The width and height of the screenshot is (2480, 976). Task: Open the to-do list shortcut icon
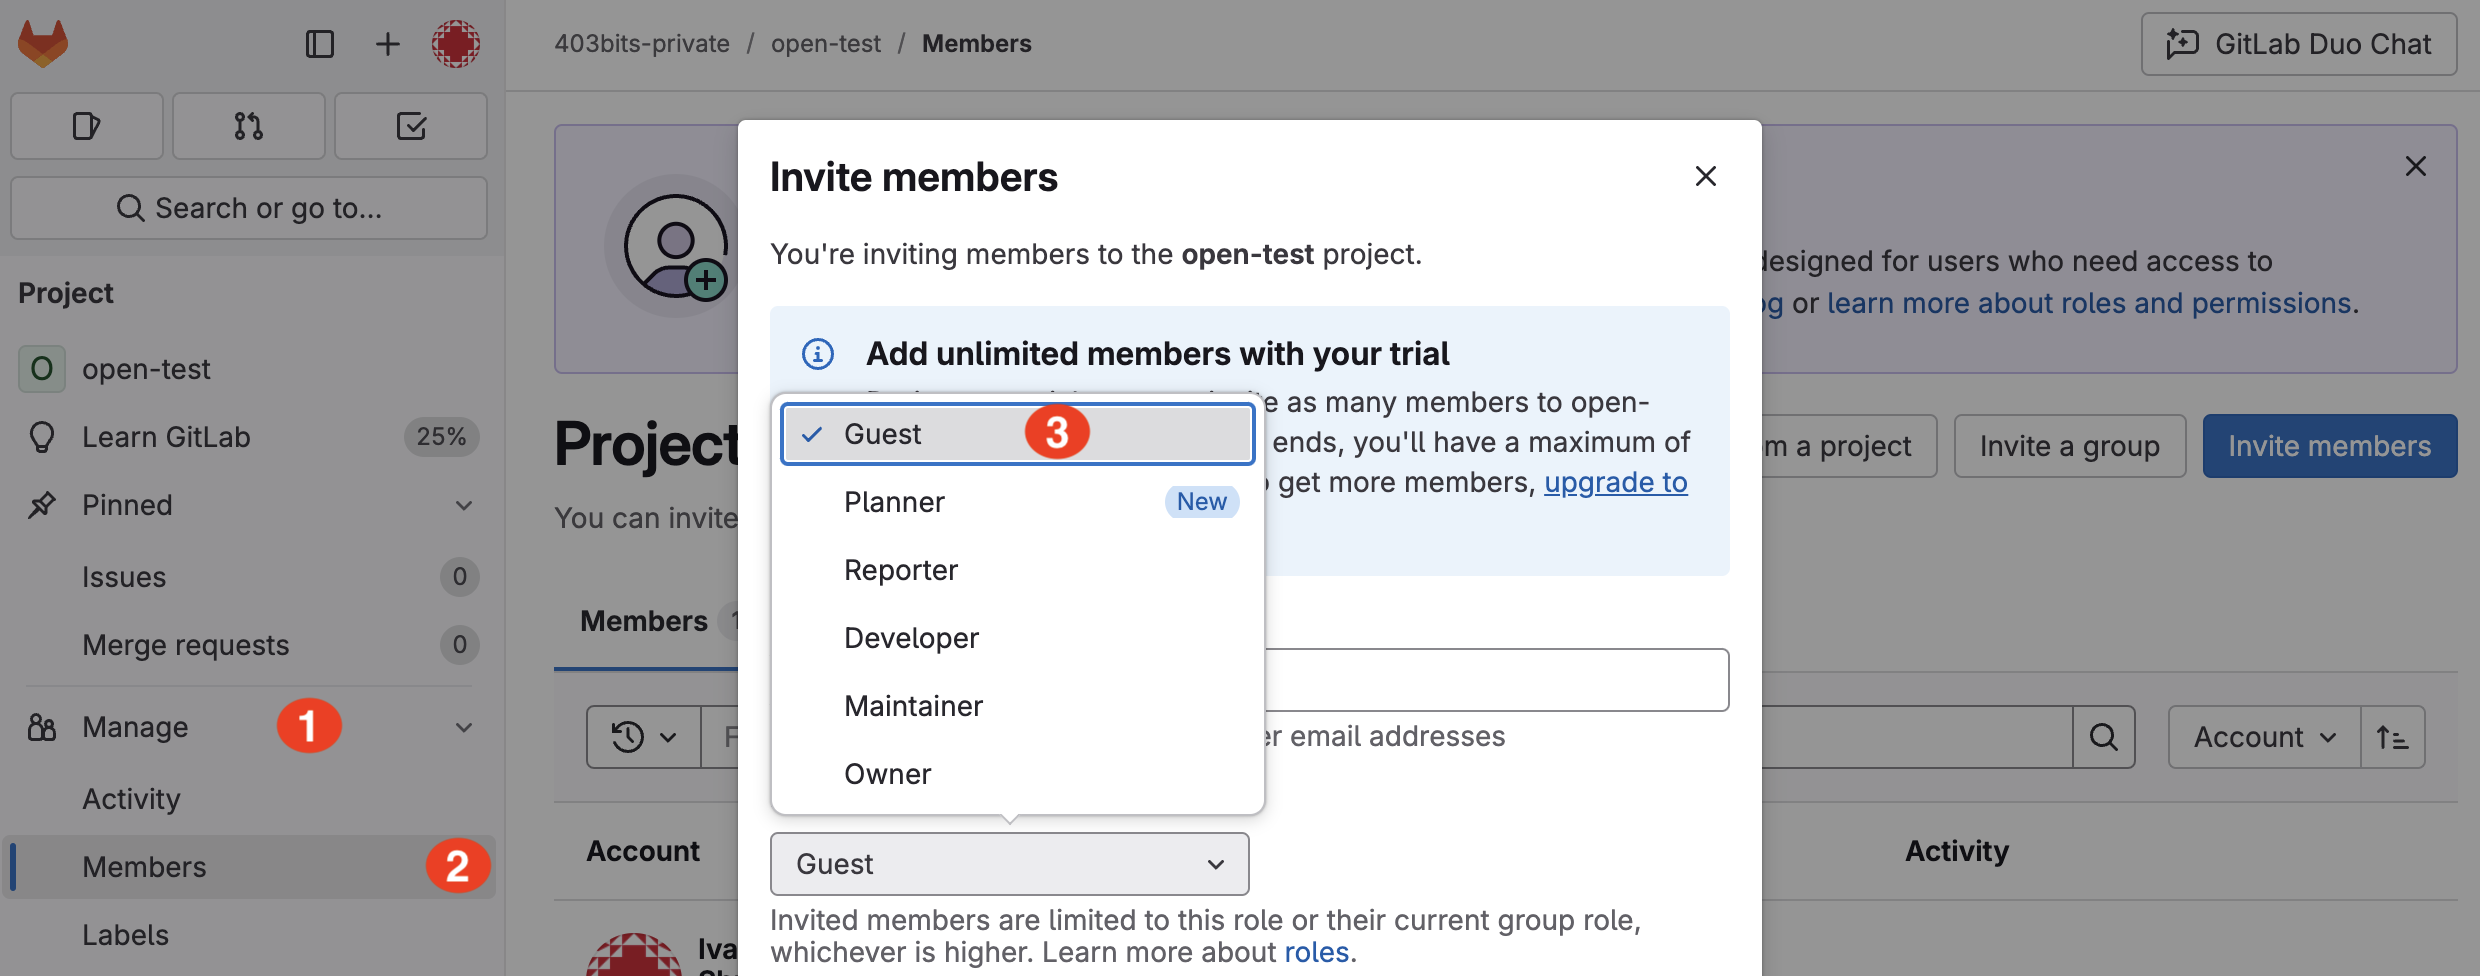click(411, 126)
